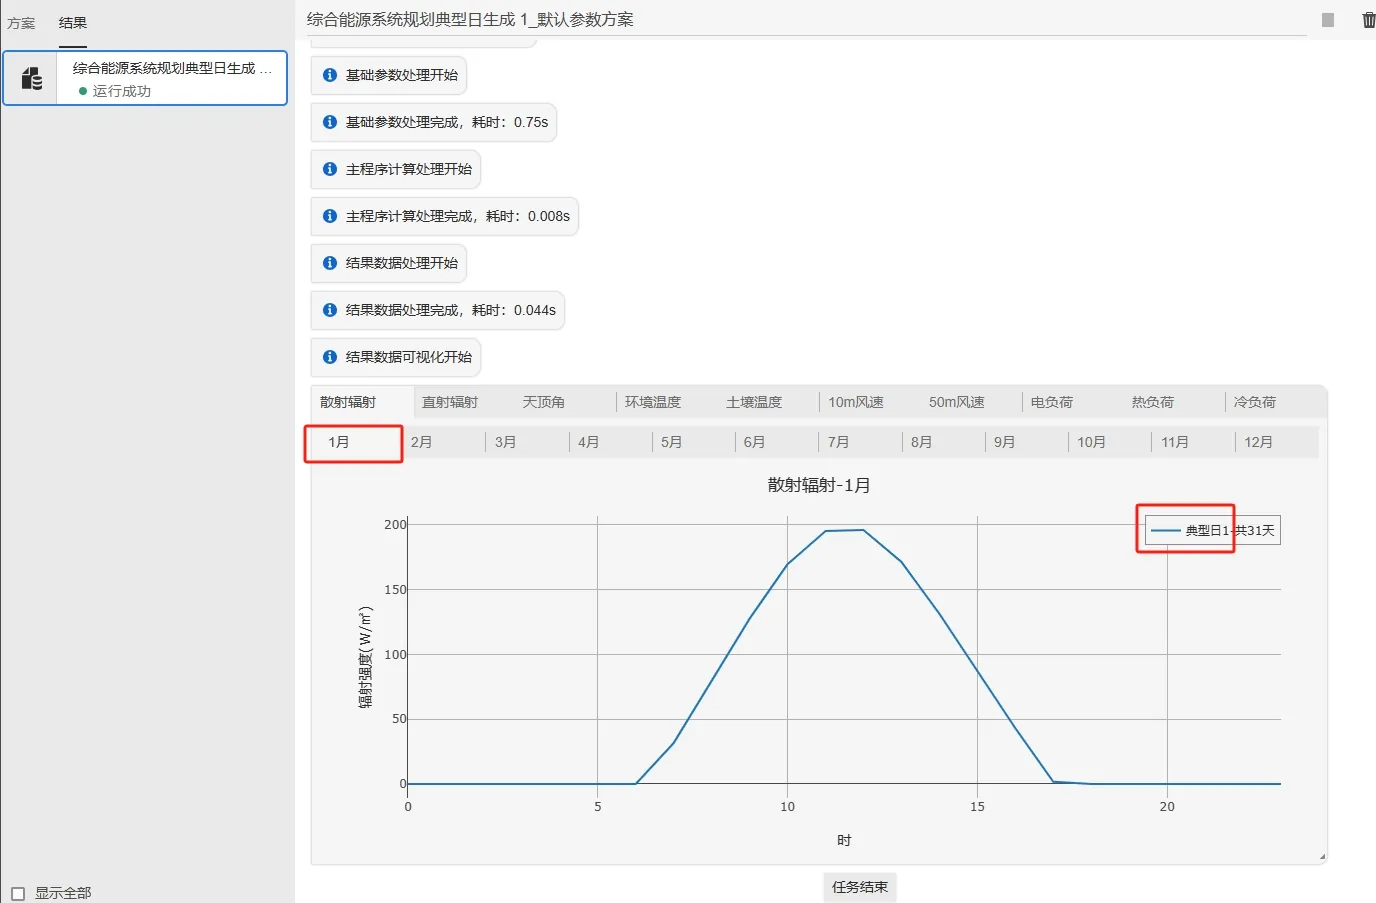
Task: Click info icon beside 结果数据处理开始
Action: [x=330, y=263]
